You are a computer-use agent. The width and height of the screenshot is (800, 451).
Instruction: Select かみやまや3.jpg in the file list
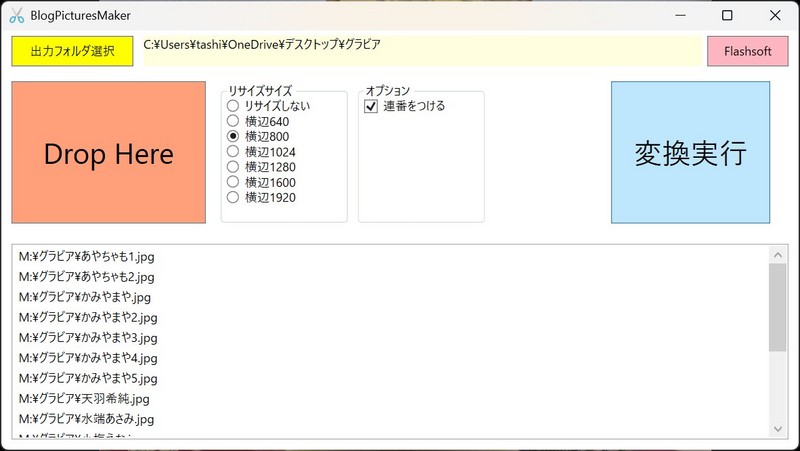88,338
